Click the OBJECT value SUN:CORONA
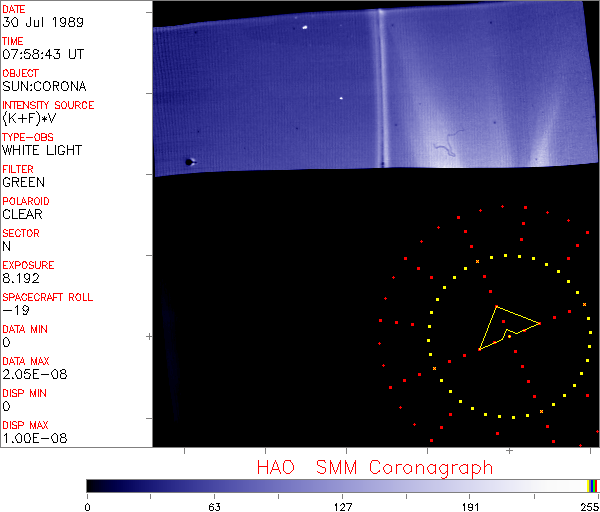600x512 pixels. (44, 86)
